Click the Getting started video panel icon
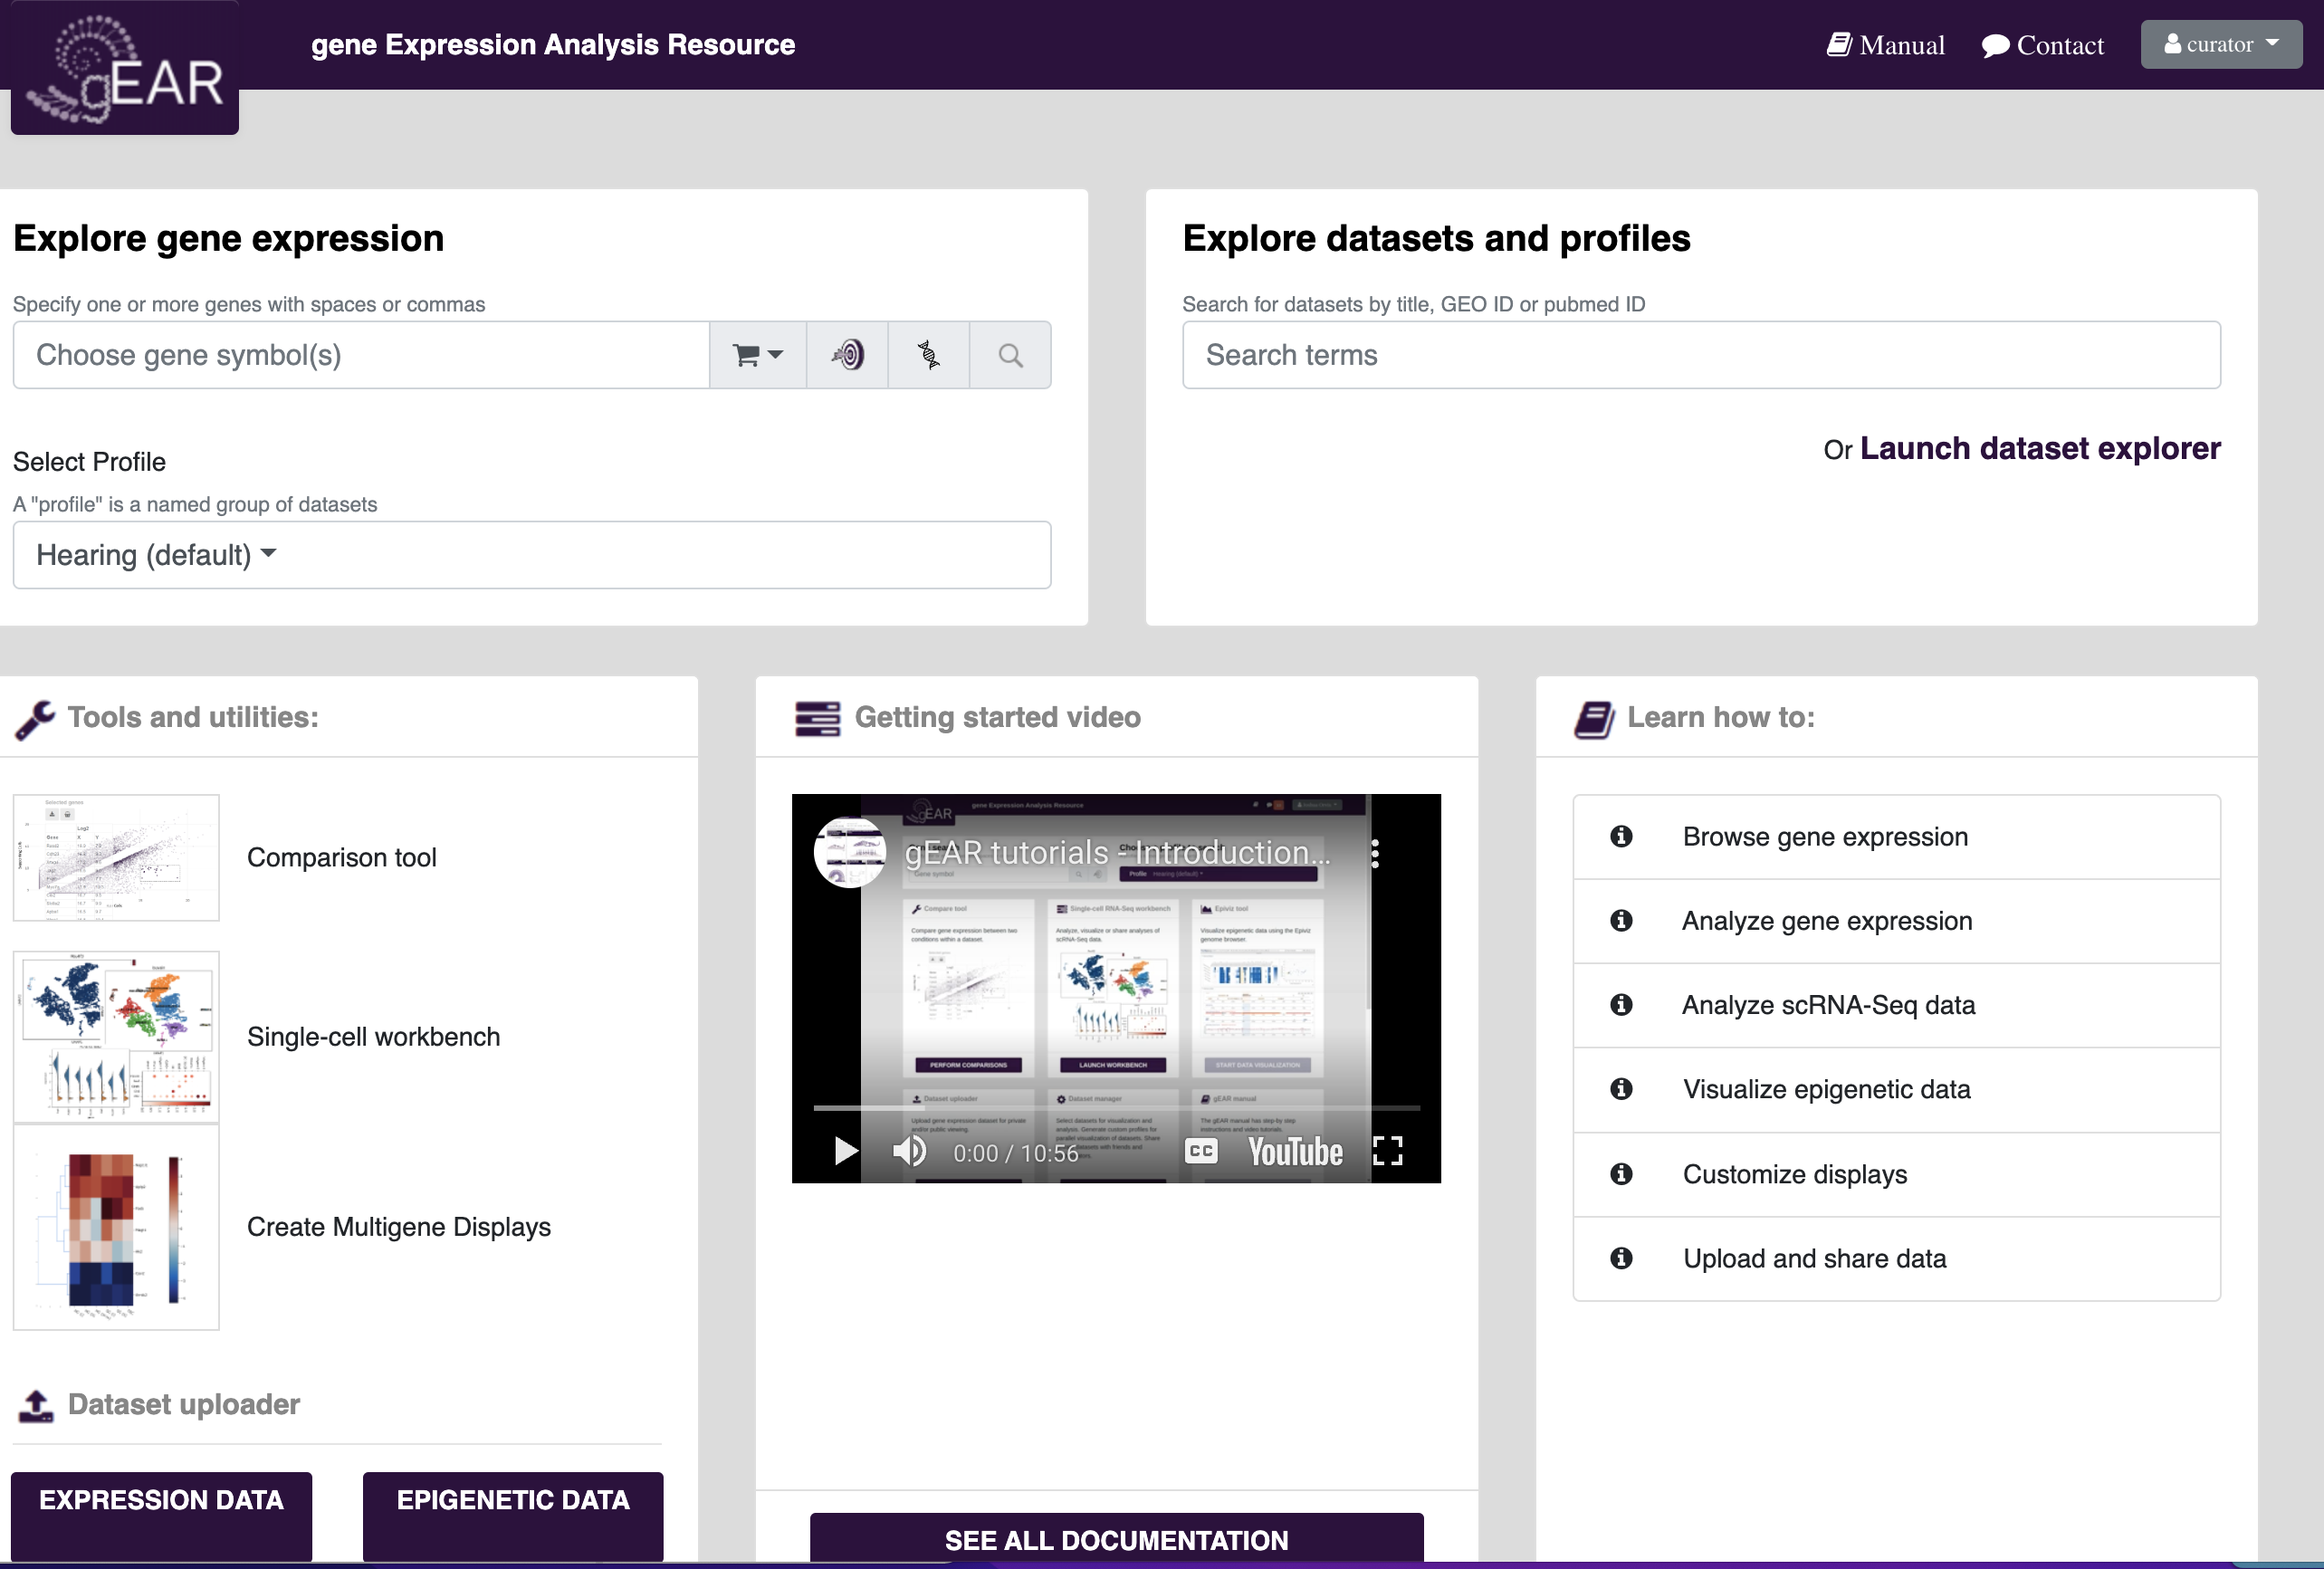 click(x=815, y=714)
